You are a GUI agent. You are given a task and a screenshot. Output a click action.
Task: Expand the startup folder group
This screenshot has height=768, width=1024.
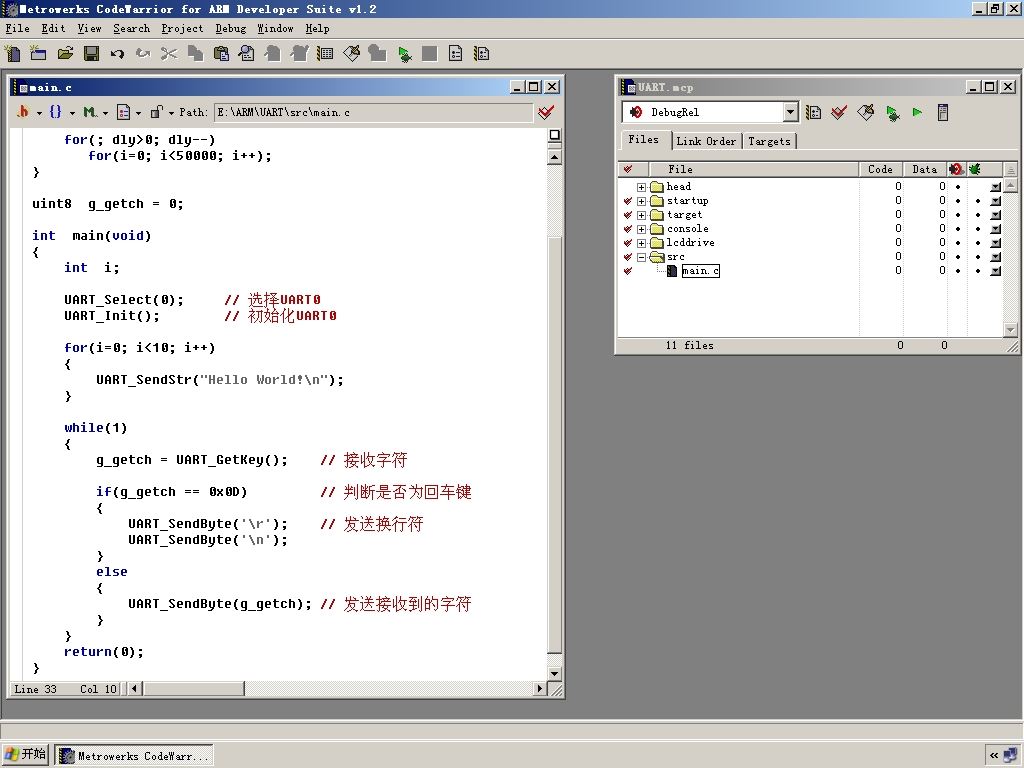point(641,201)
